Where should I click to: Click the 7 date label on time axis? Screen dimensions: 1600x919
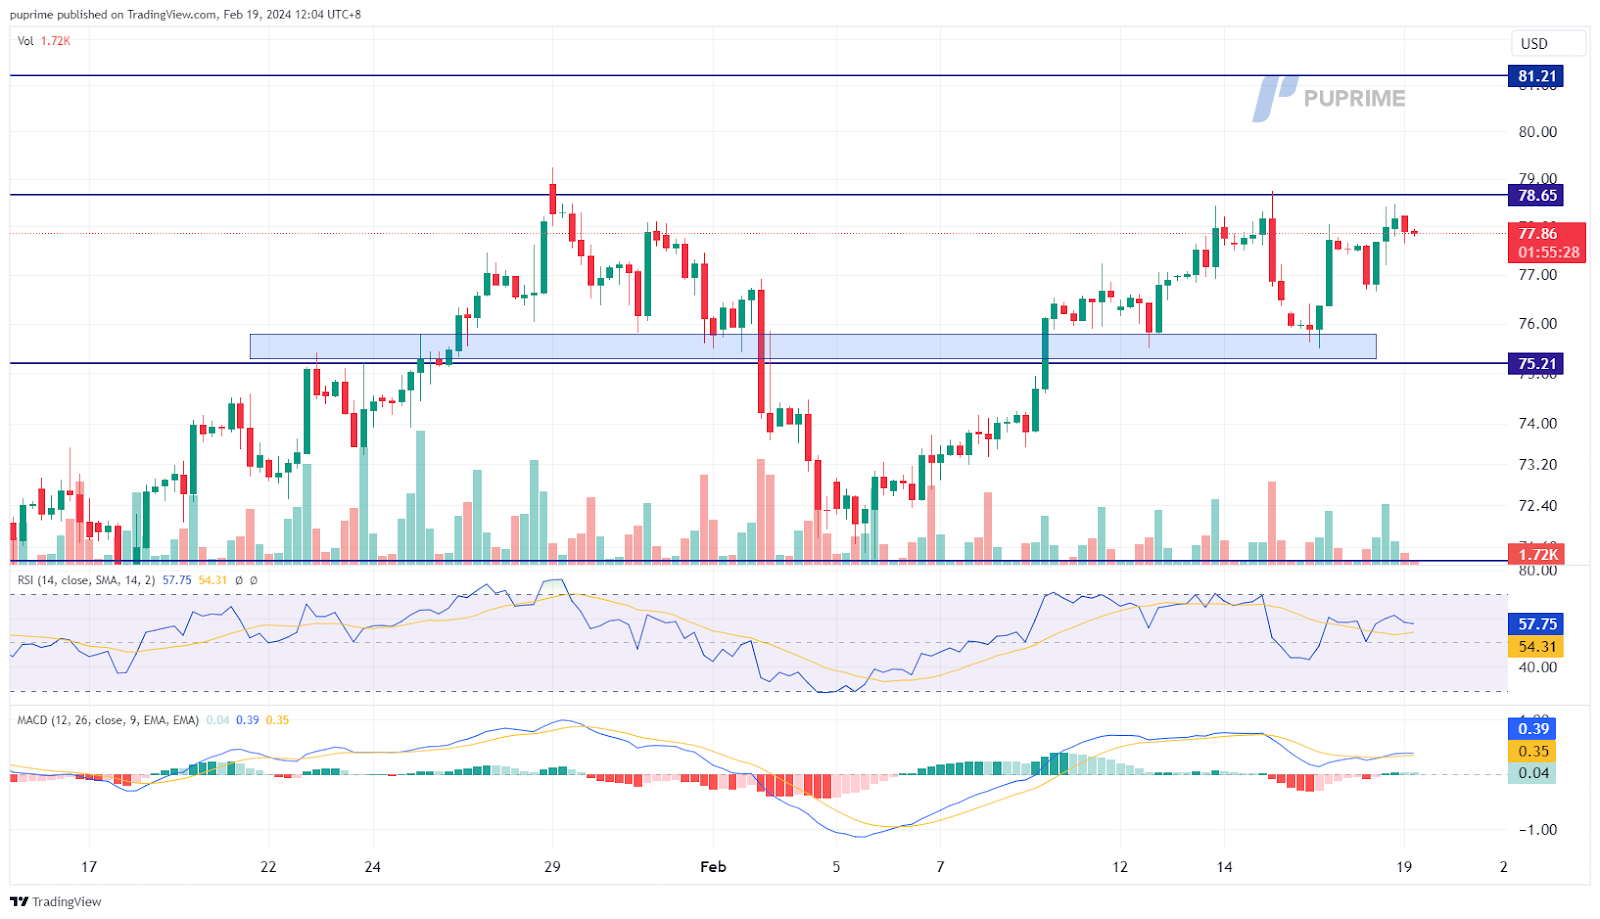tap(940, 866)
